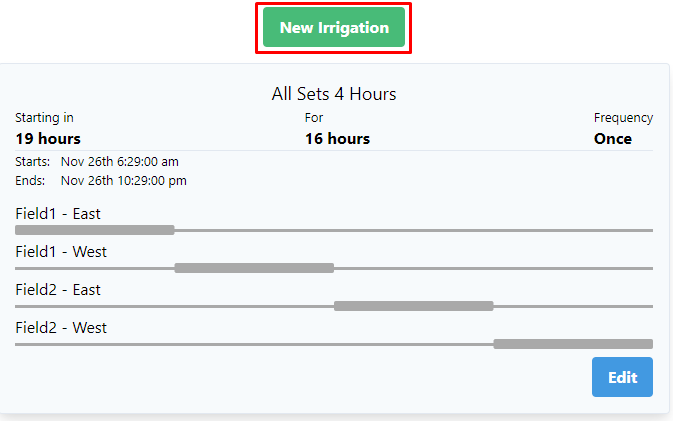Select the Field1 - East schedule bar
Viewport: 673px width, 421px height.
(95, 230)
